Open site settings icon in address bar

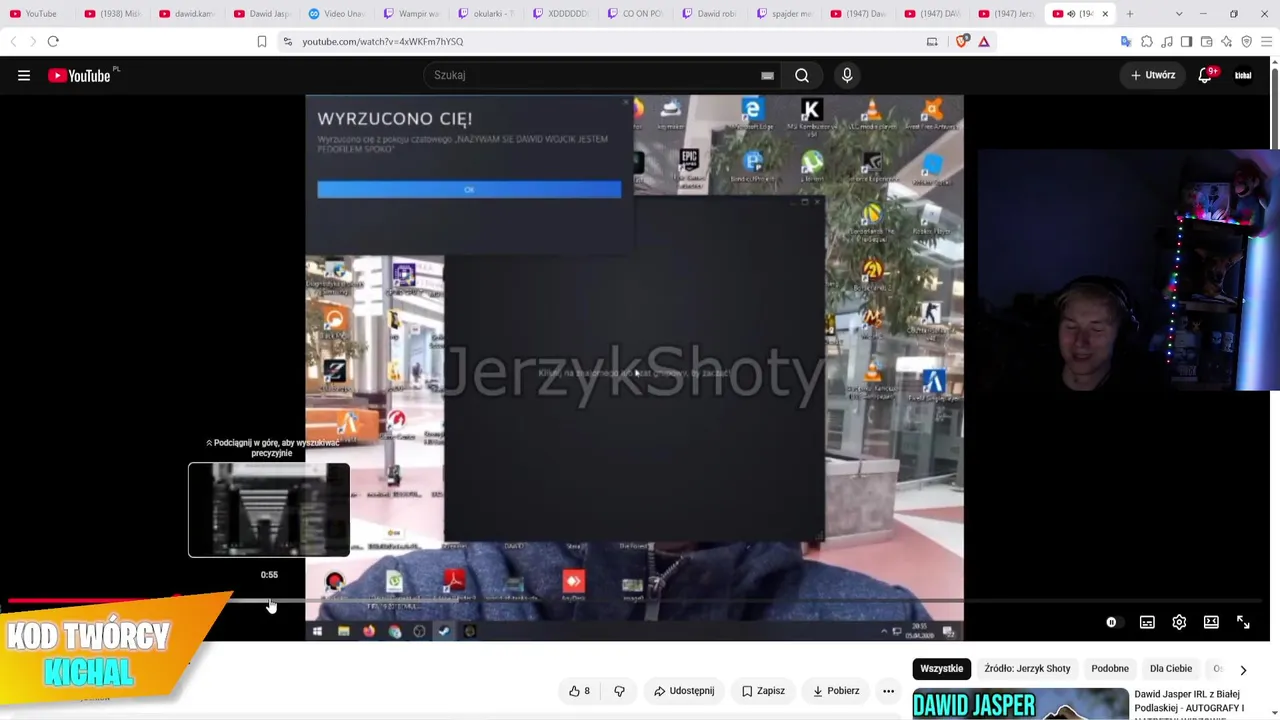[x=288, y=41]
